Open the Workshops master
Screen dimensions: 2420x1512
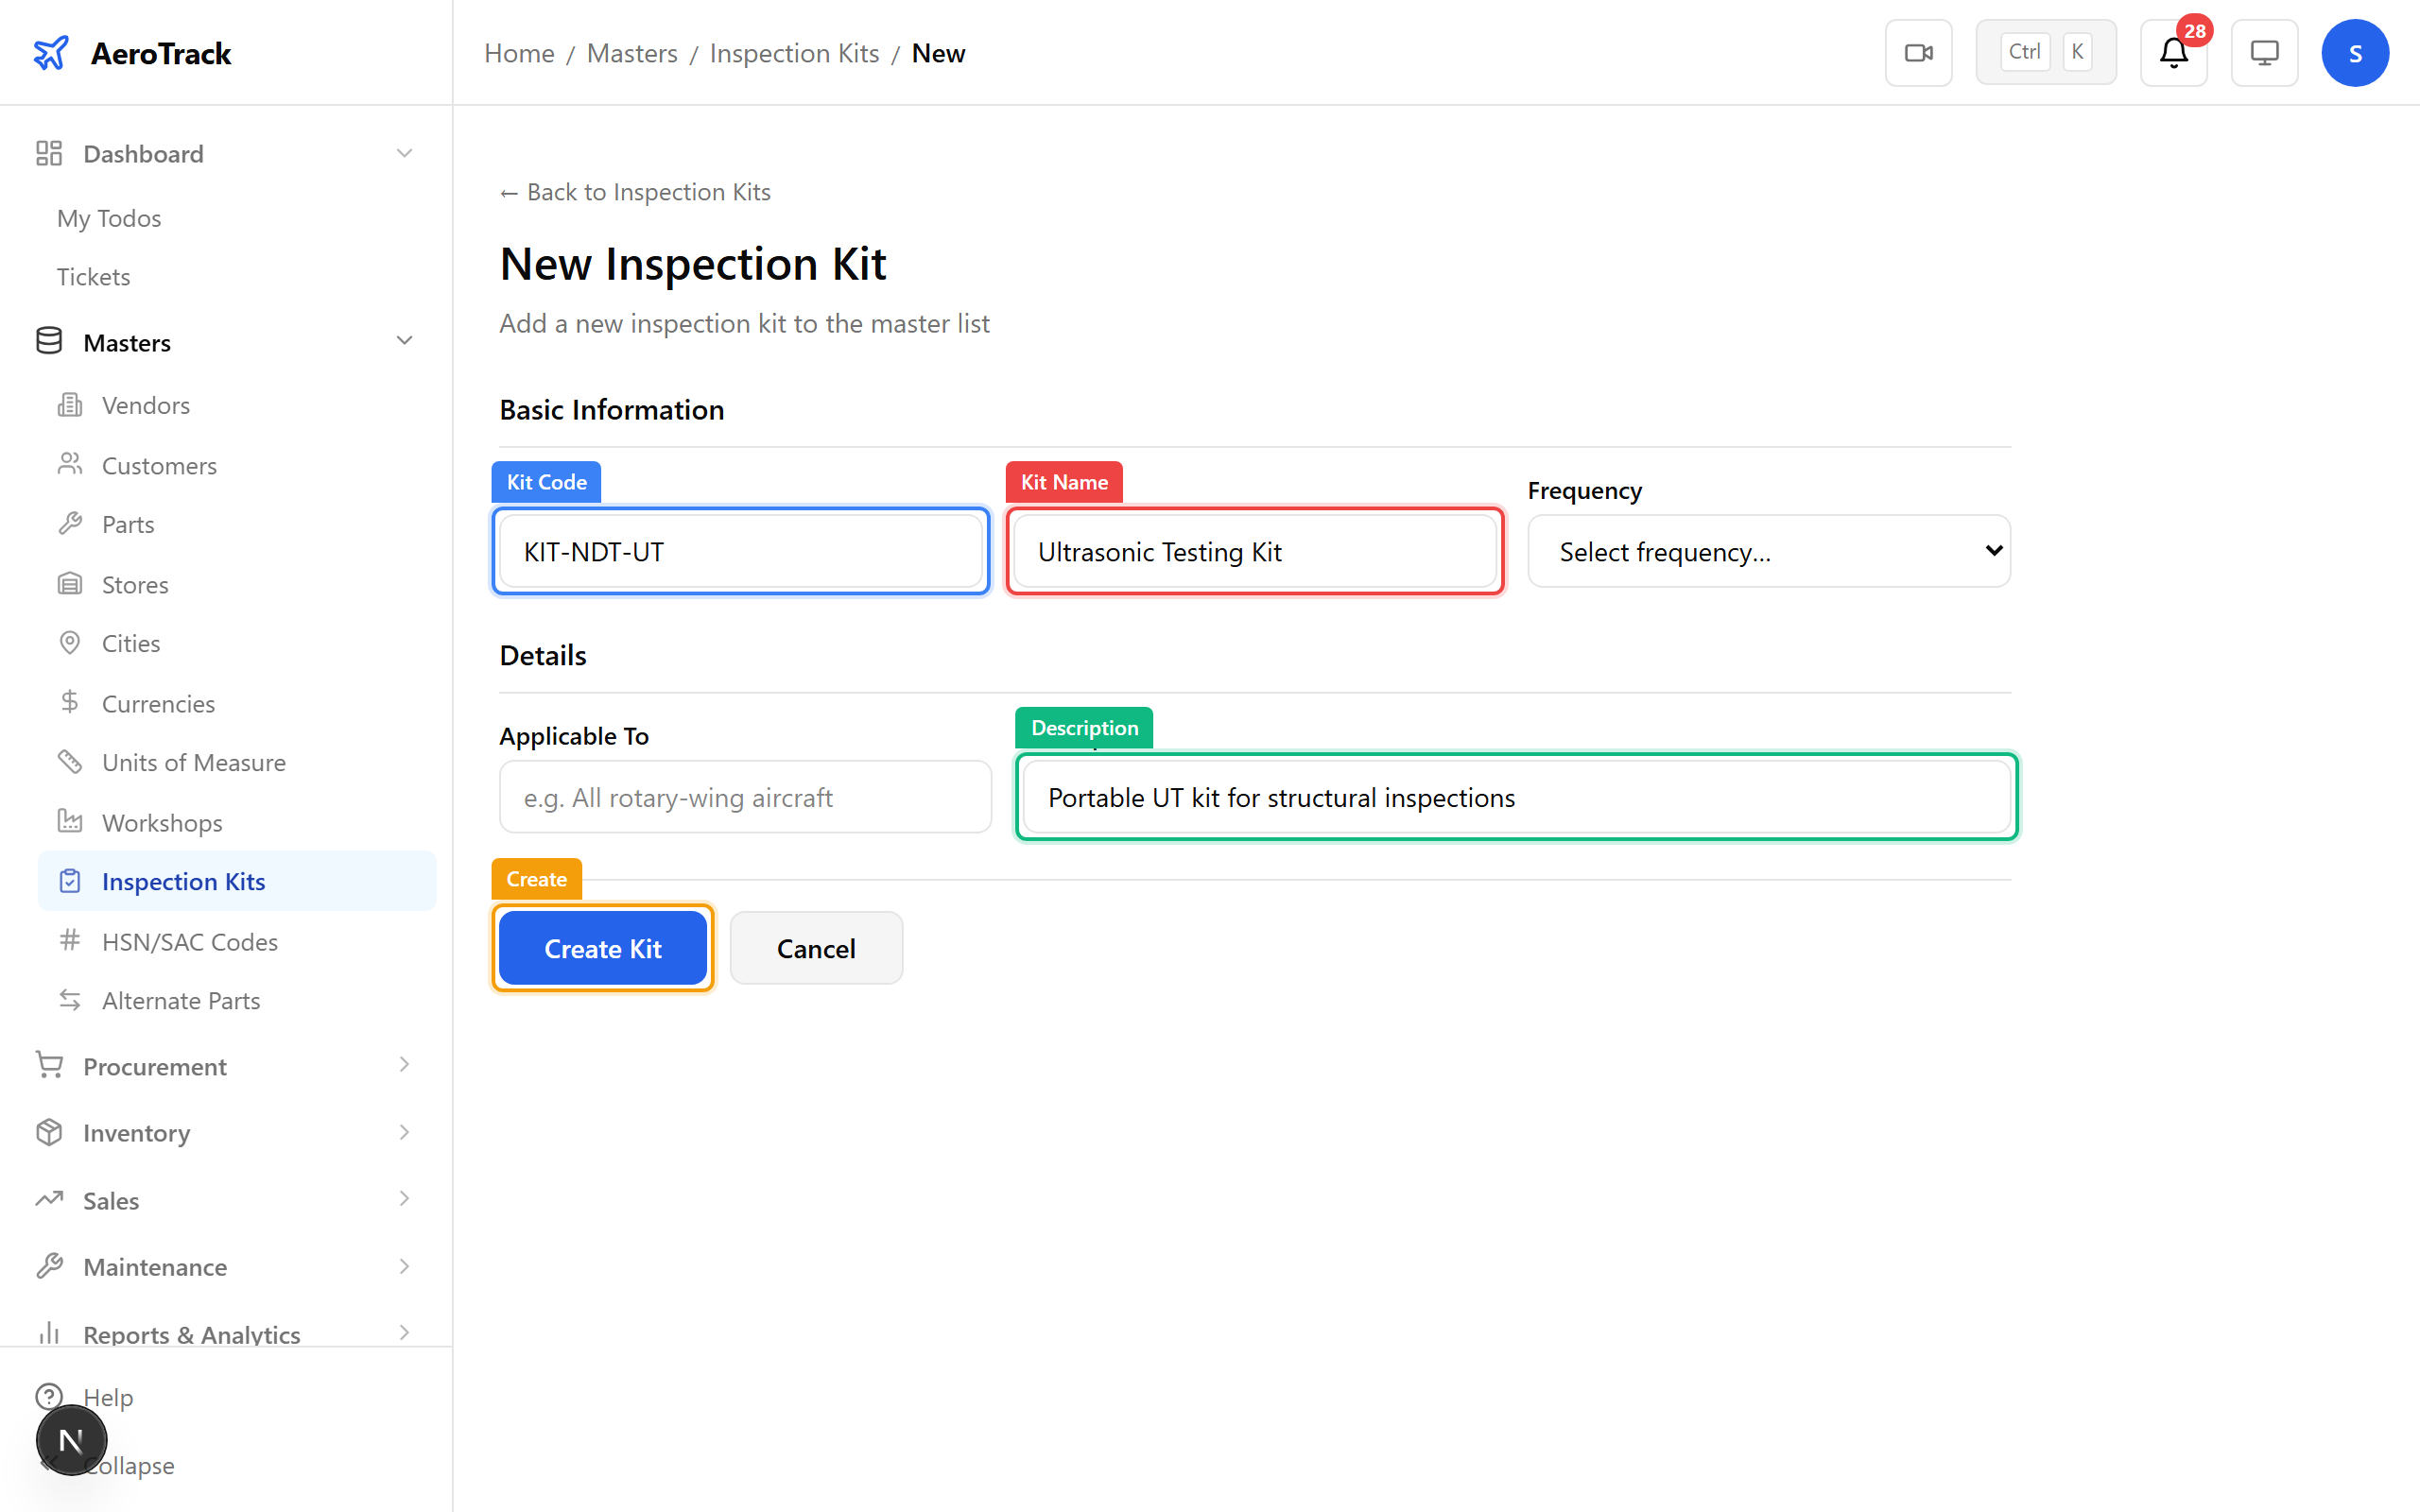(x=163, y=822)
